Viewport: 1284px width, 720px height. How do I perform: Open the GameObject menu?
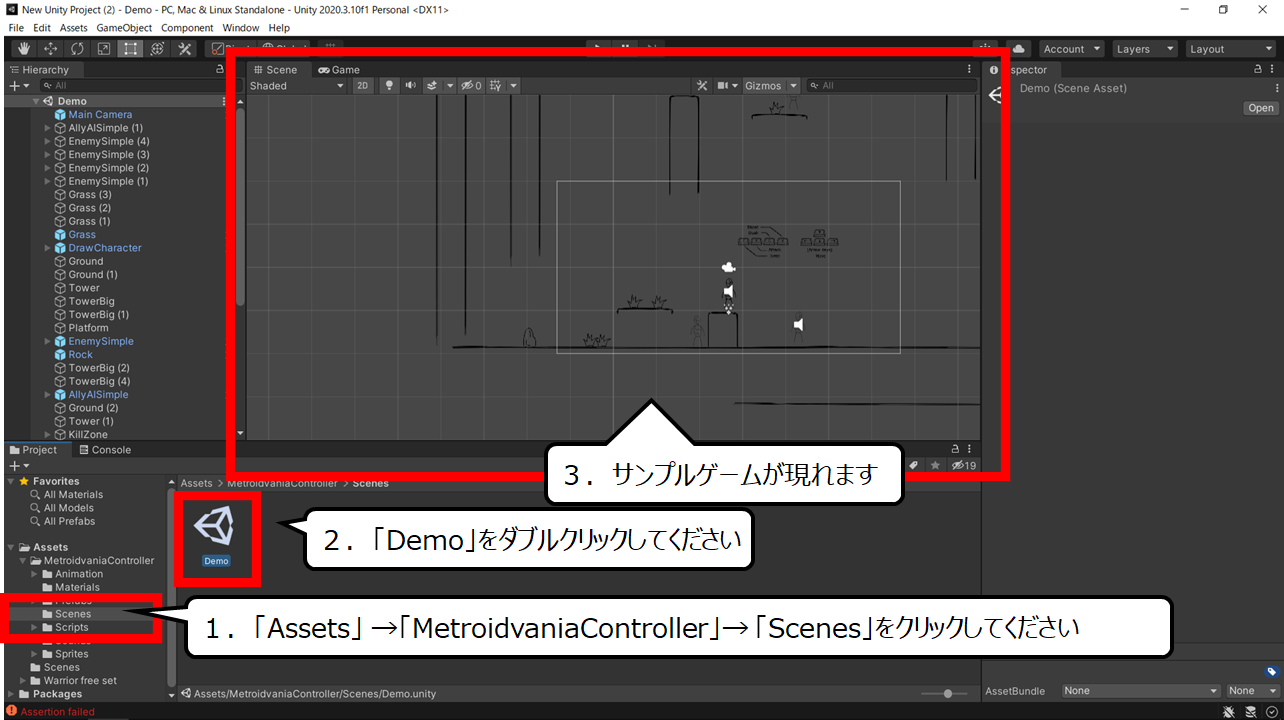tap(124, 28)
